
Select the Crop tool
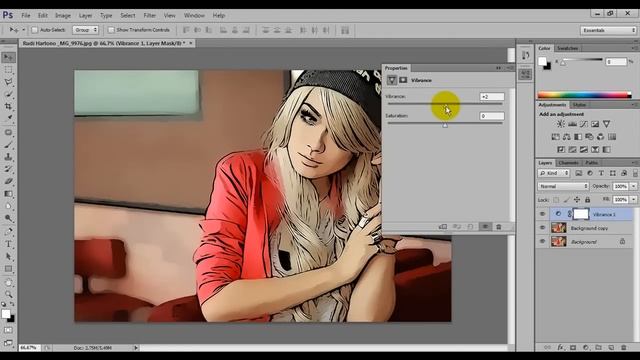coord(9,107)
